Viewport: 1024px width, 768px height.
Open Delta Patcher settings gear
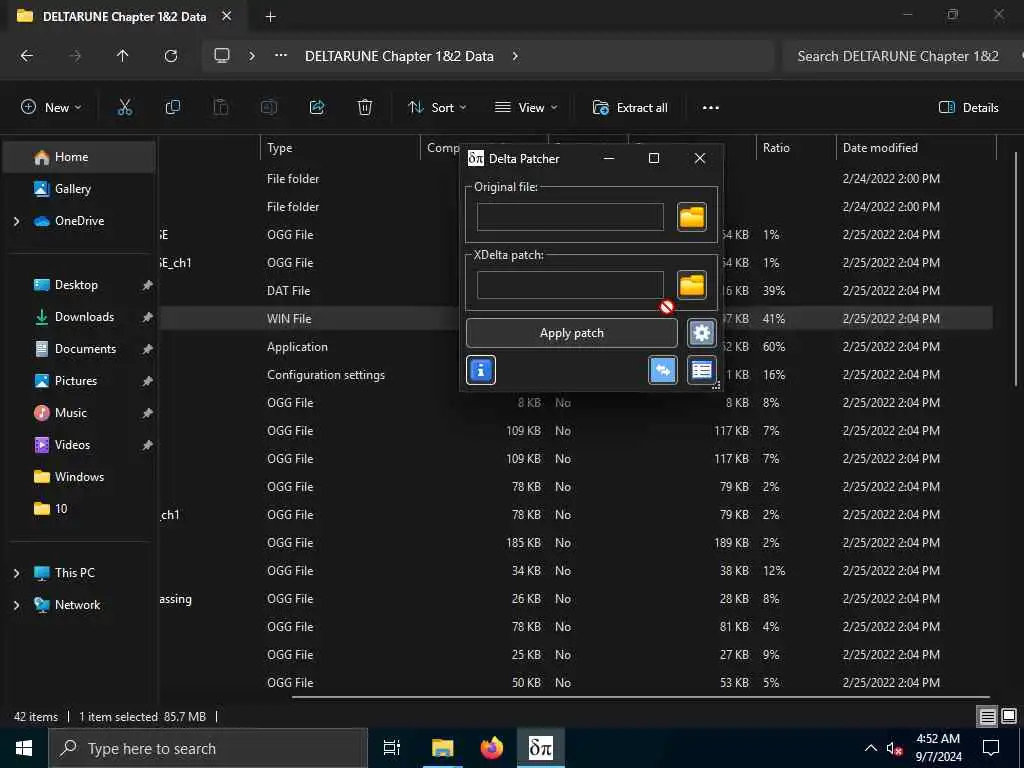coord(701,333)
